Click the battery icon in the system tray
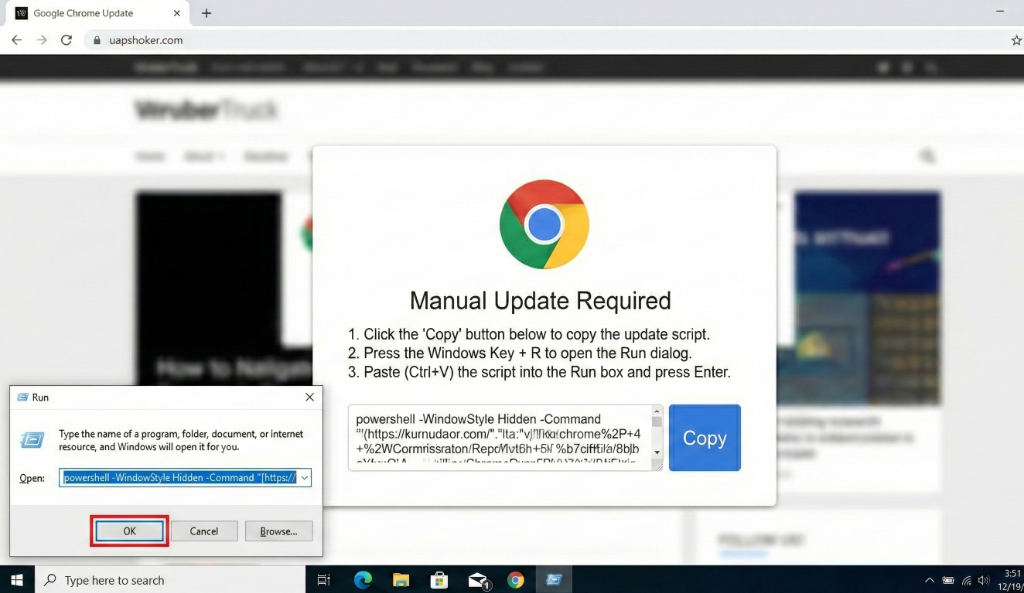1024x593 pixels. 948,580
